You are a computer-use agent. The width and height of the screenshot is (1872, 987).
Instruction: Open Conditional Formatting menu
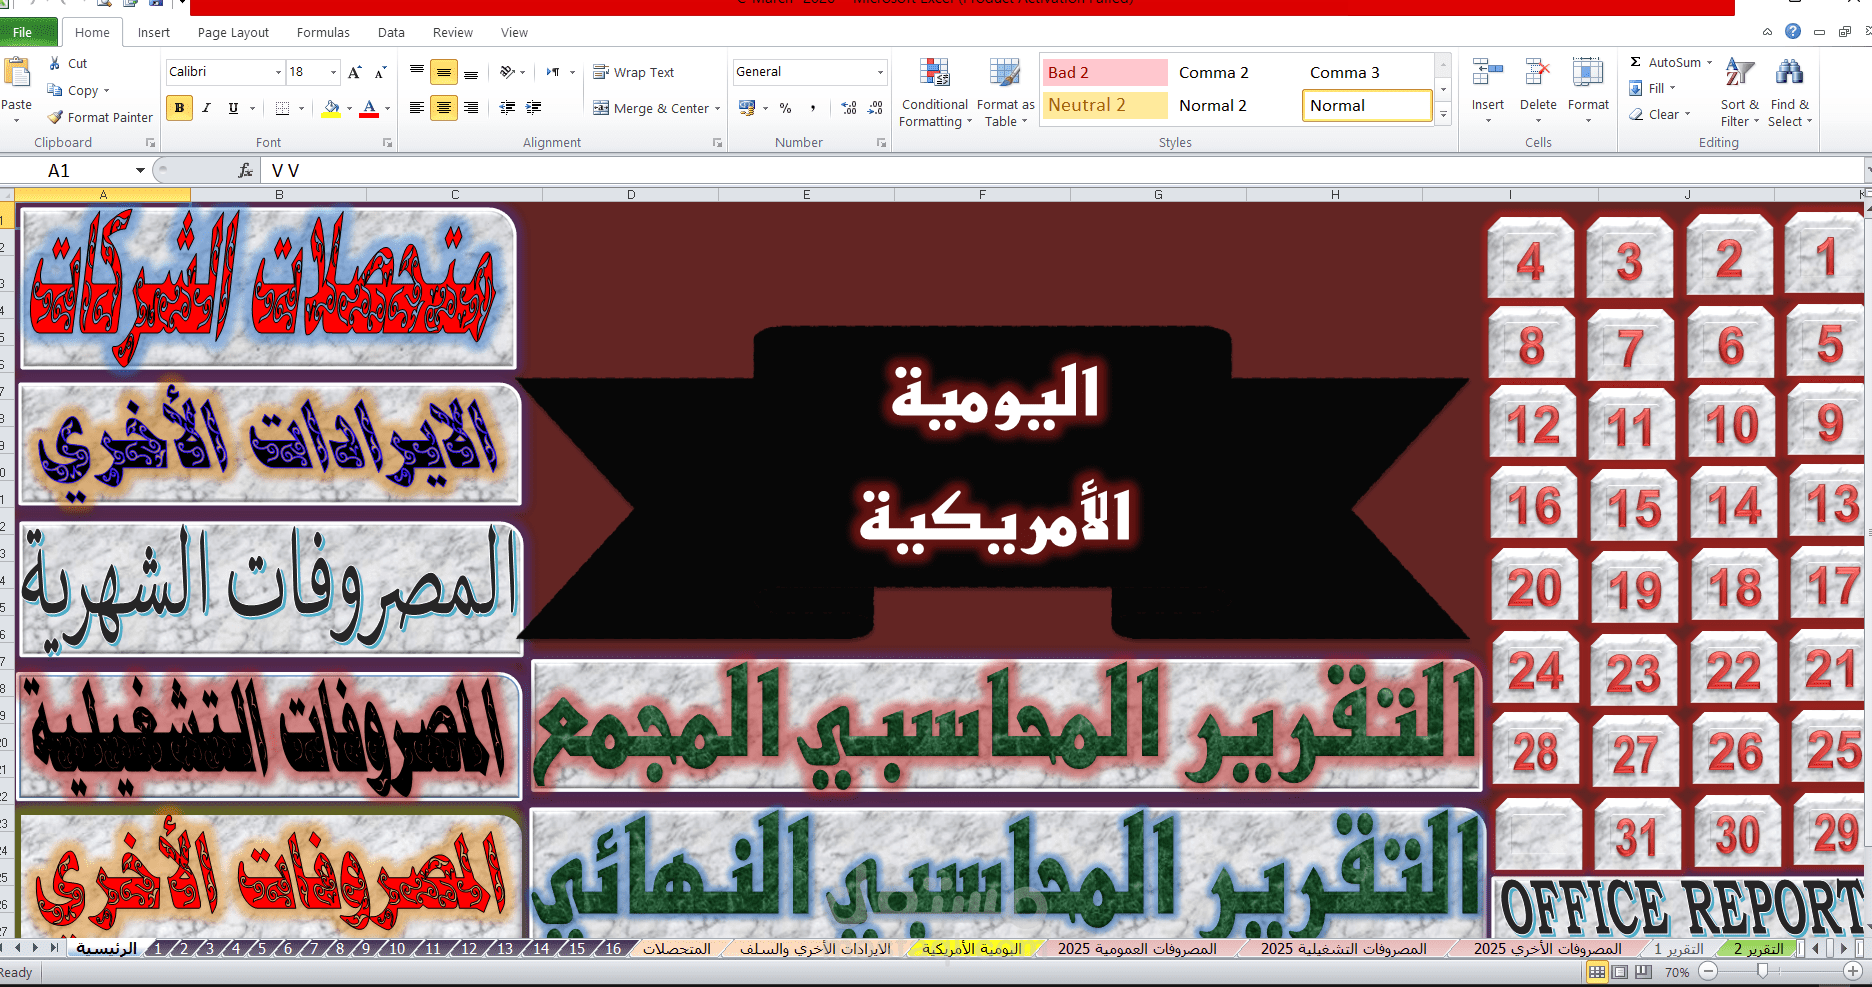coord(934,92)
